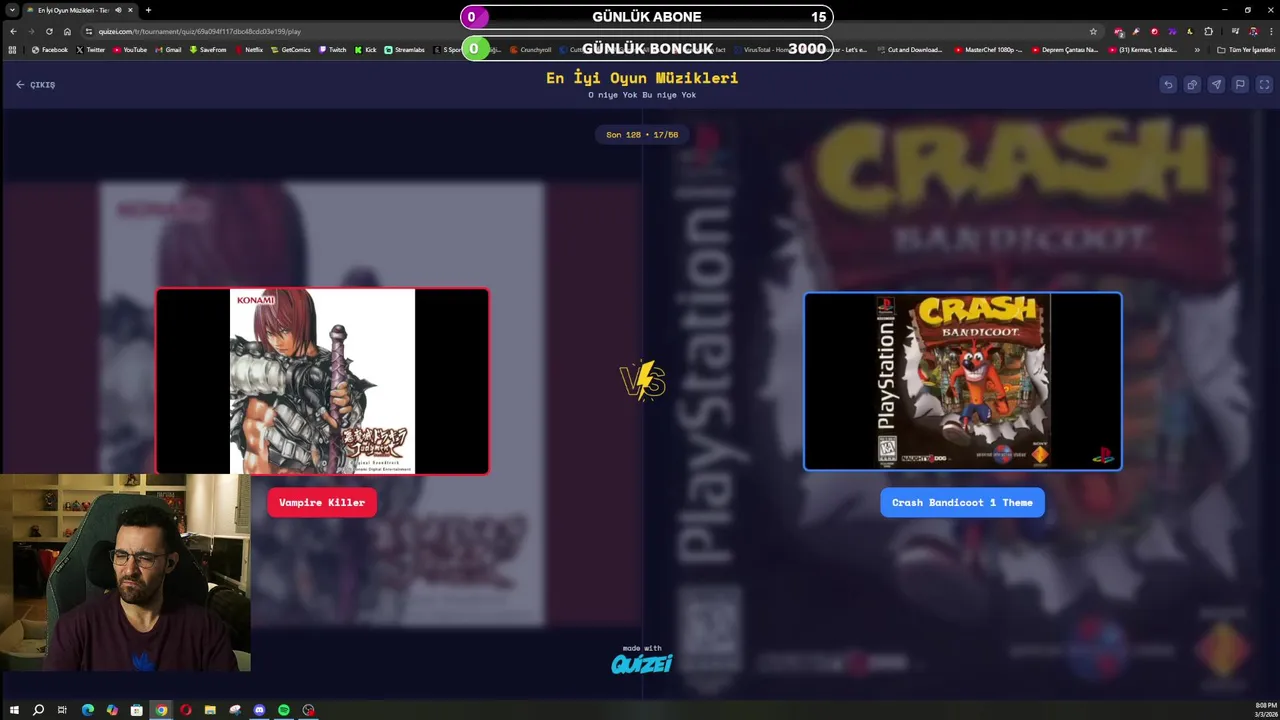The height and width of the screenshot is (720, 1280).
Task: Open the Windows Start button
Action: click(x=14, y=710)
